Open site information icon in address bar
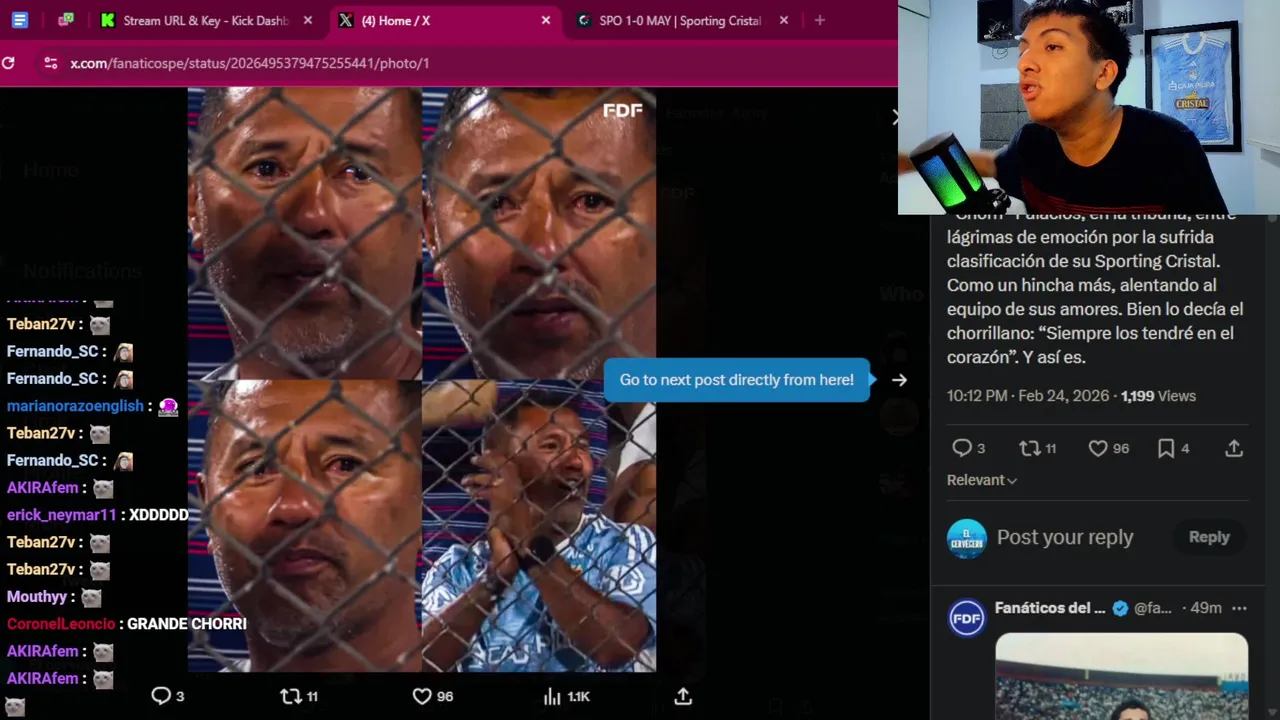 pyautogui.click(x=50, y=63)
